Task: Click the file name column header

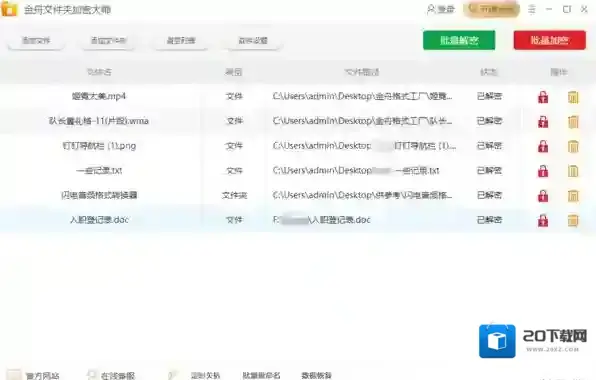Action: click(x=99, y=72)
